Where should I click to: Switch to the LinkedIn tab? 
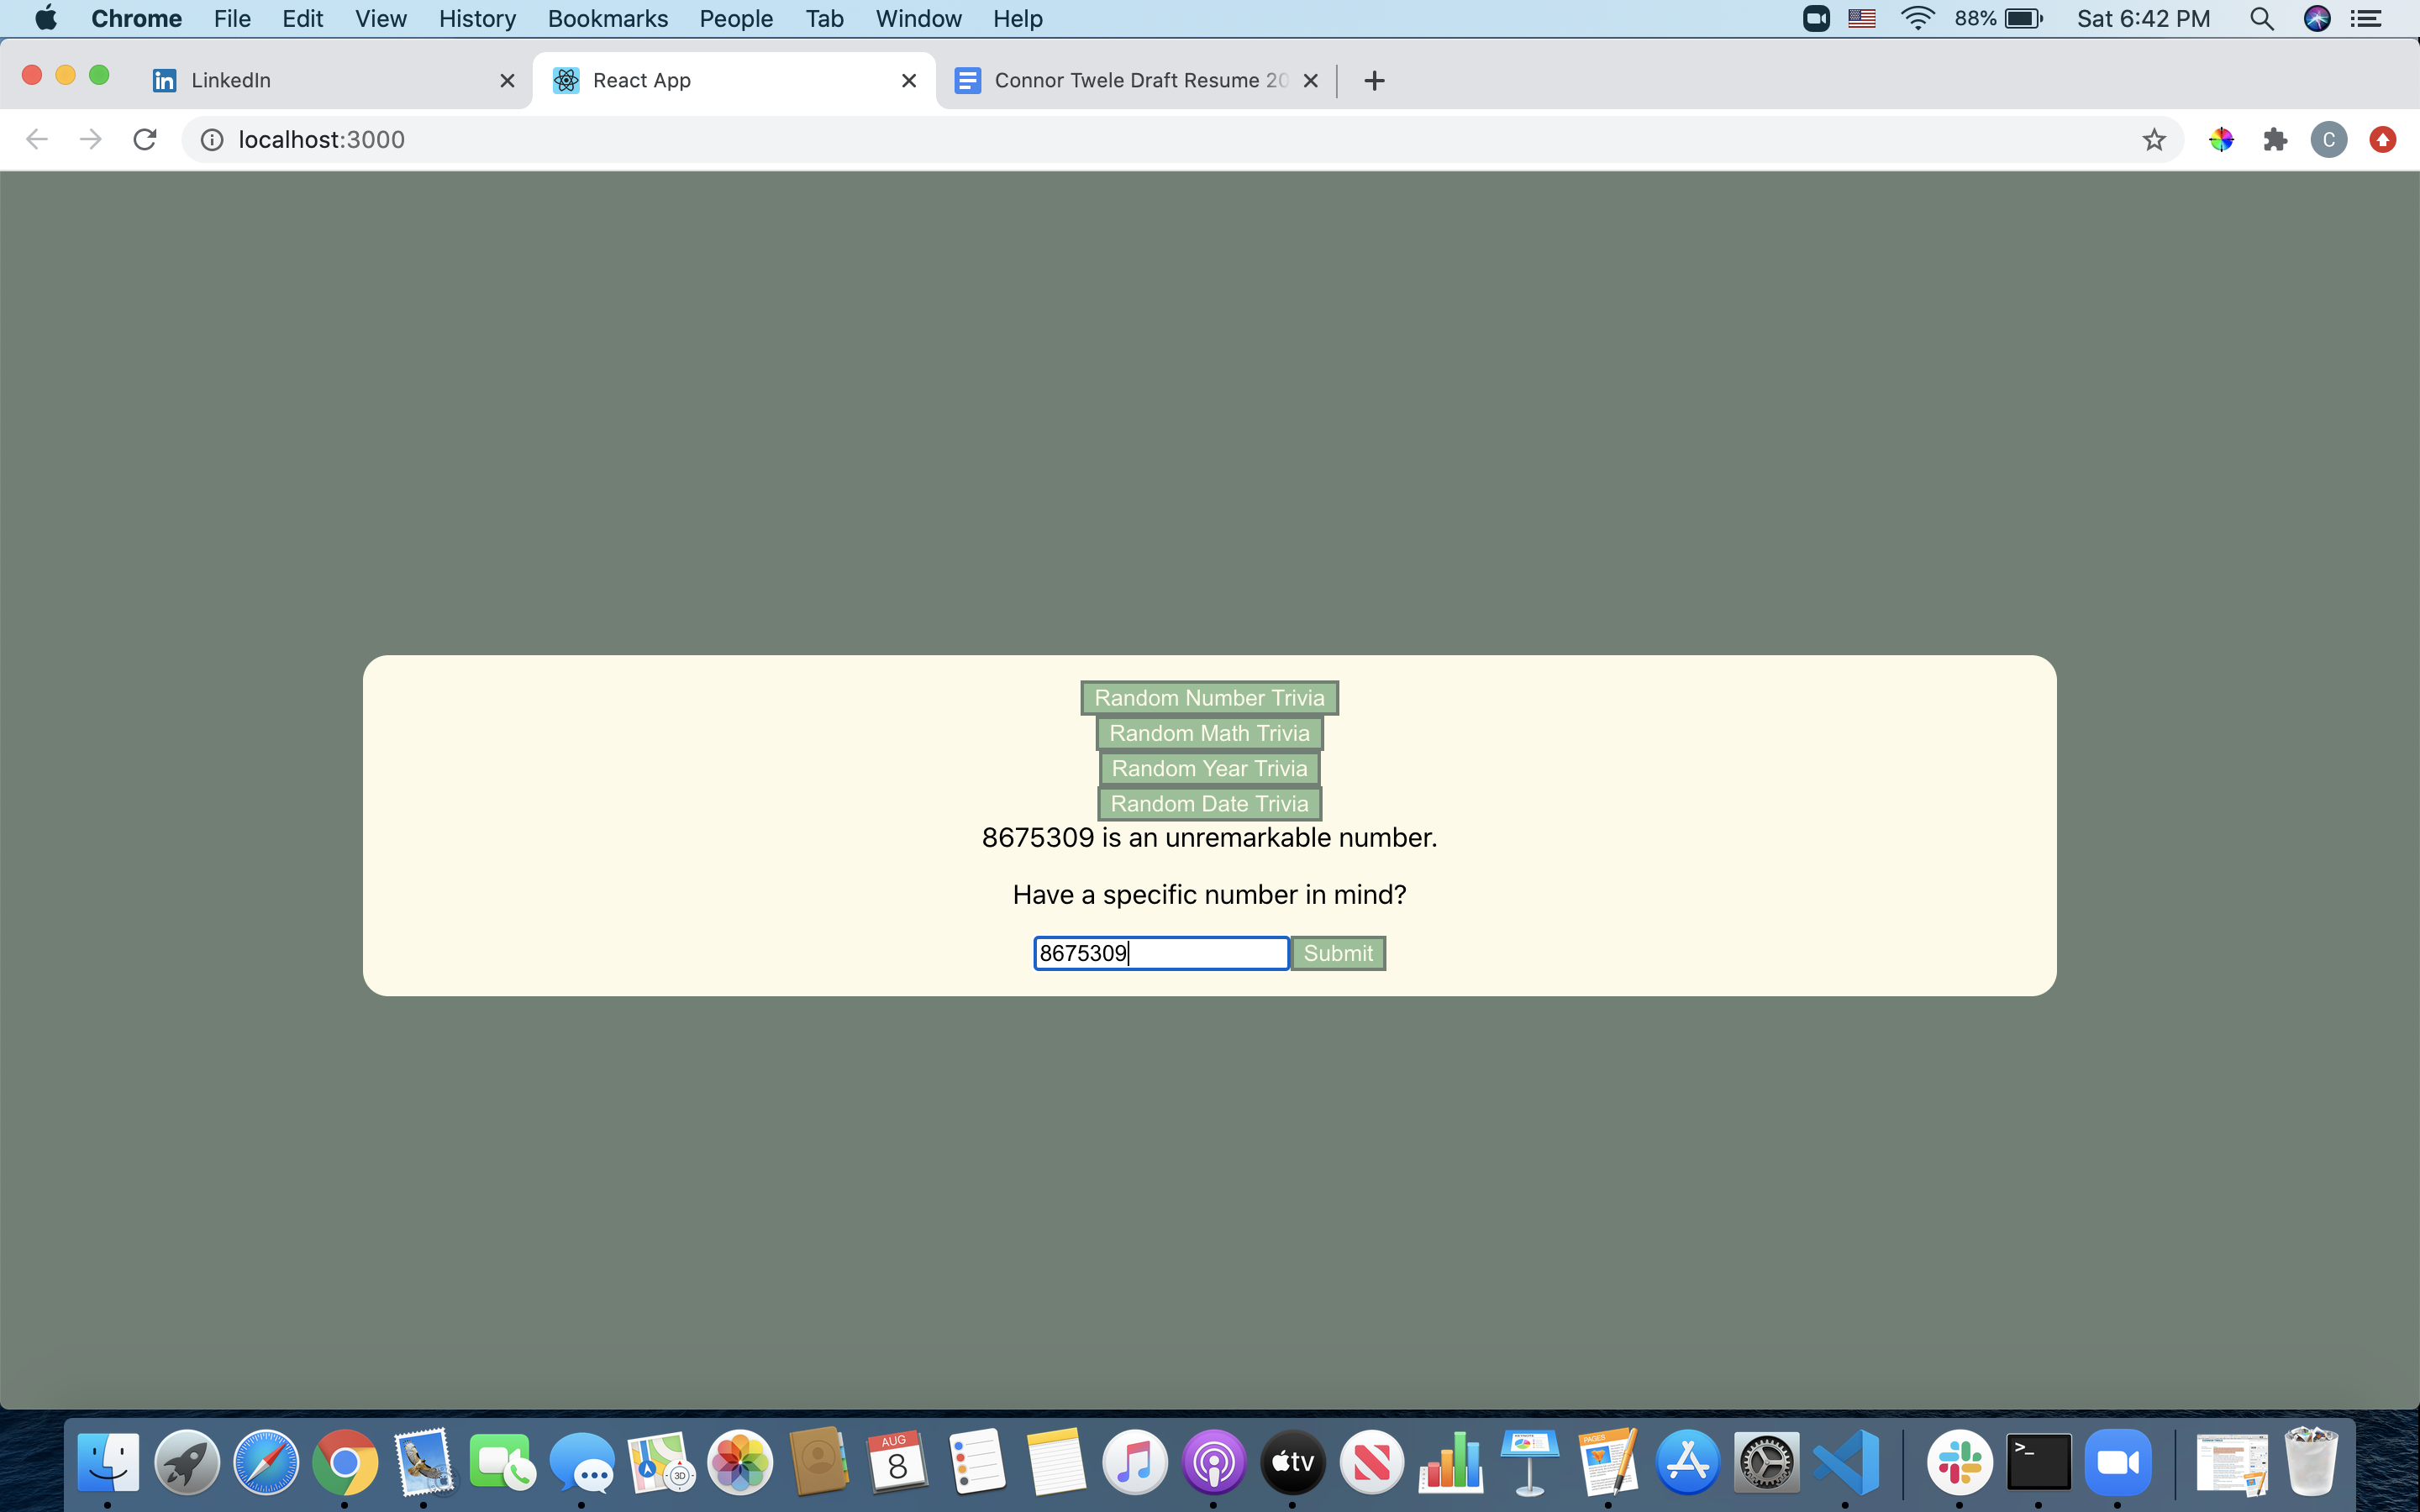tap(320, 80)
